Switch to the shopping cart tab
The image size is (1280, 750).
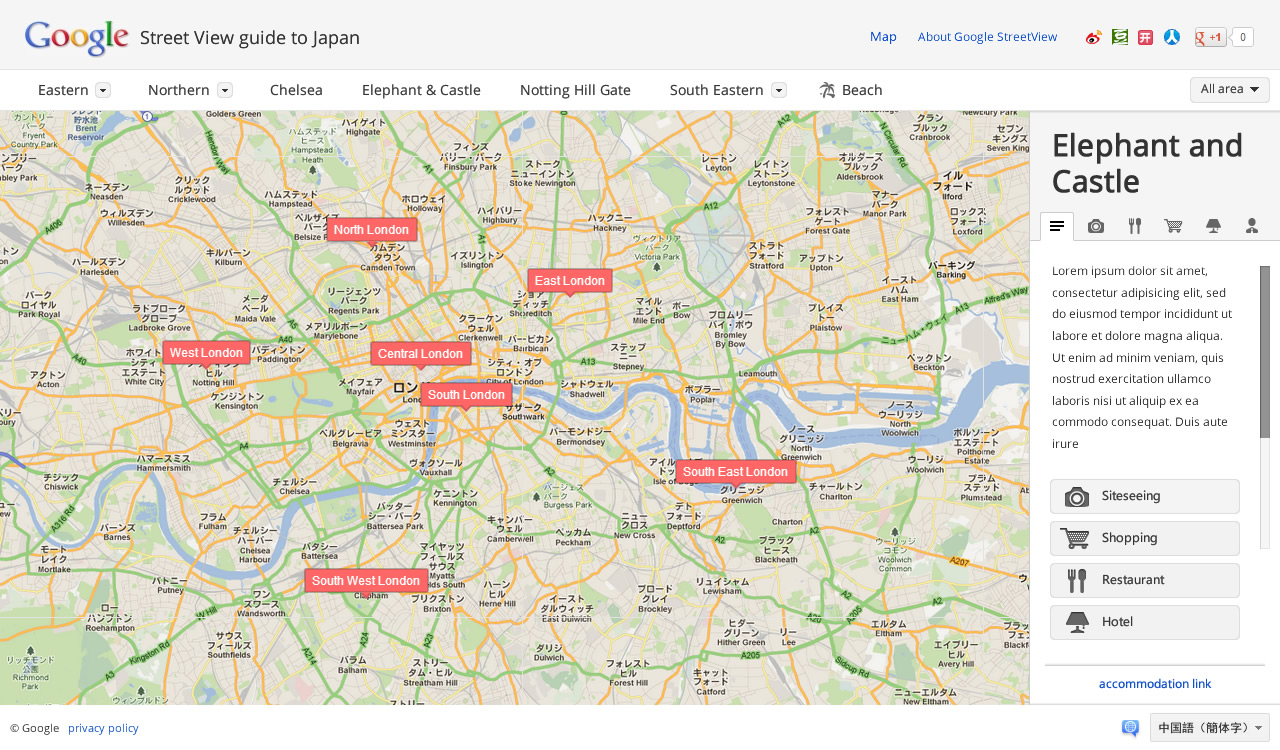click(1174, 226)
